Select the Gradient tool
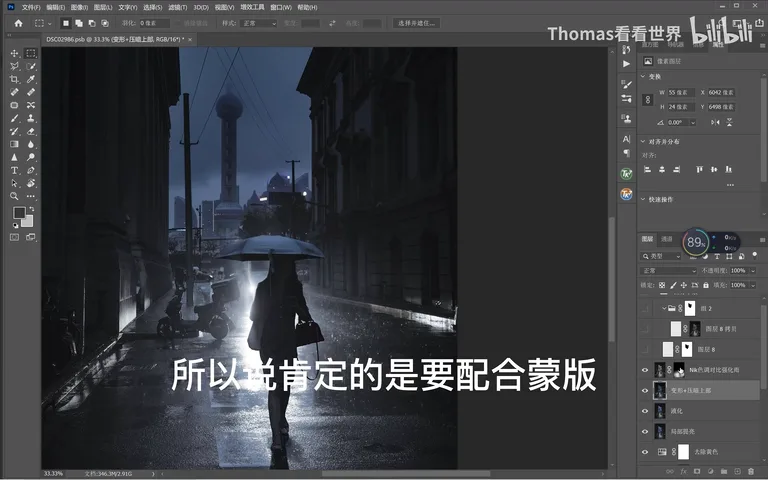Screen dimensions: 768x480 [14, 144]
